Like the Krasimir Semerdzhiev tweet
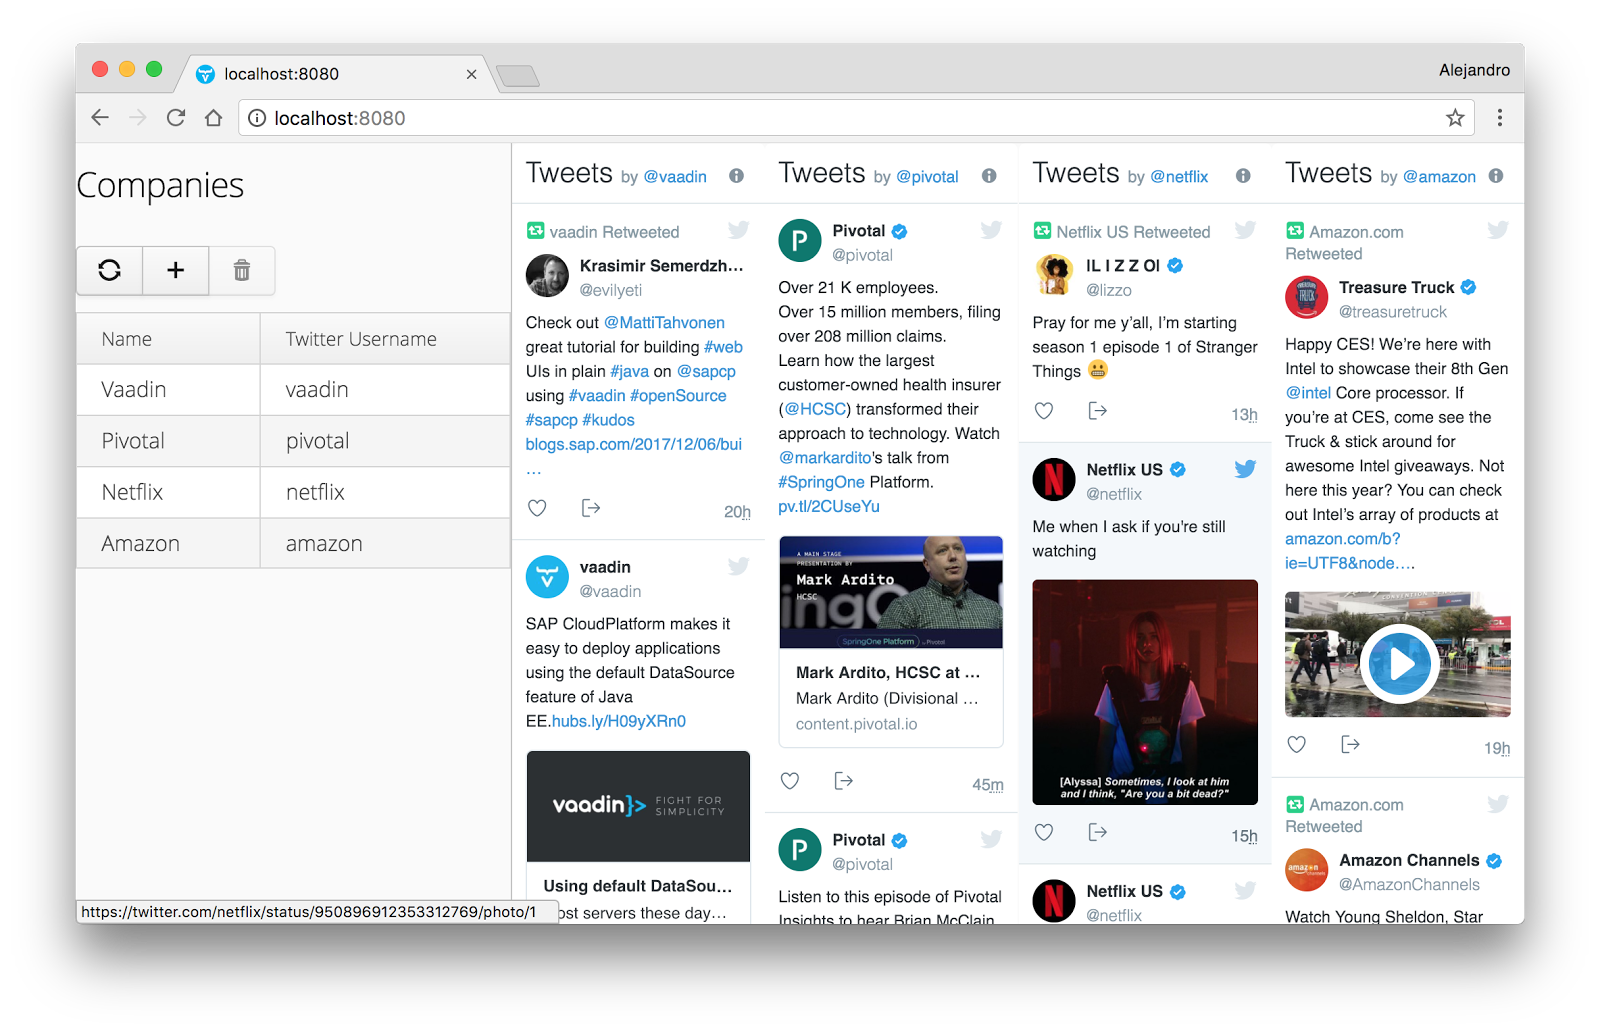Viewport: 1600px width, 1032px height. 537,508
